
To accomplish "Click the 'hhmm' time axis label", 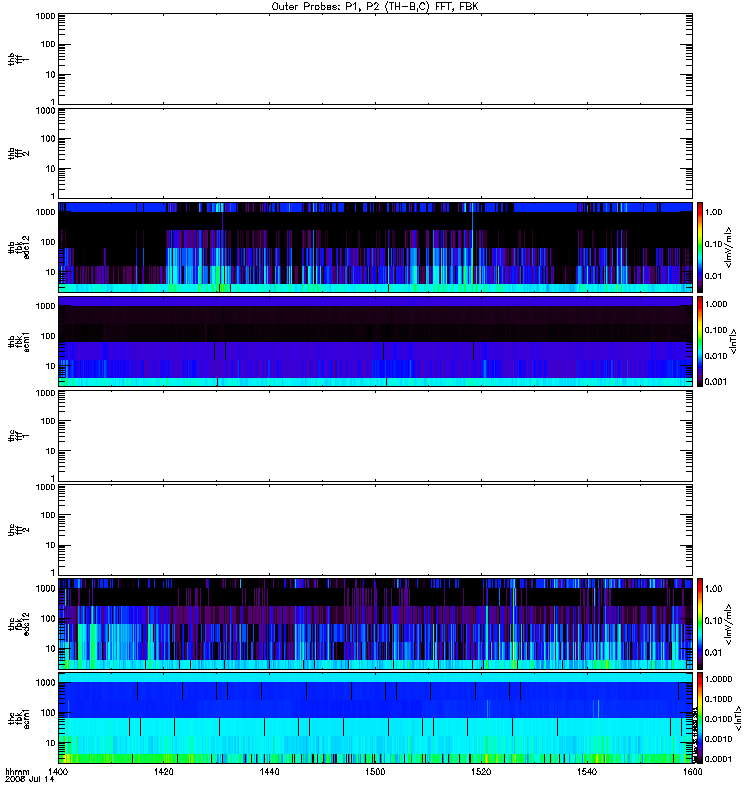I will pos(17,772).
